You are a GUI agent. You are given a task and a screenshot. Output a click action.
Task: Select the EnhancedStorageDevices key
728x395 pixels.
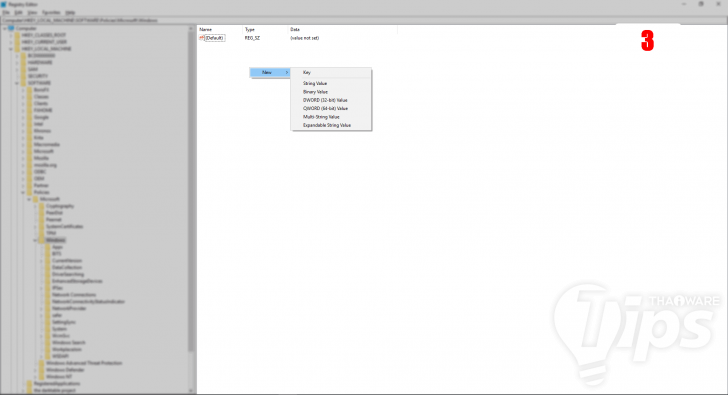tap(77, 281)
